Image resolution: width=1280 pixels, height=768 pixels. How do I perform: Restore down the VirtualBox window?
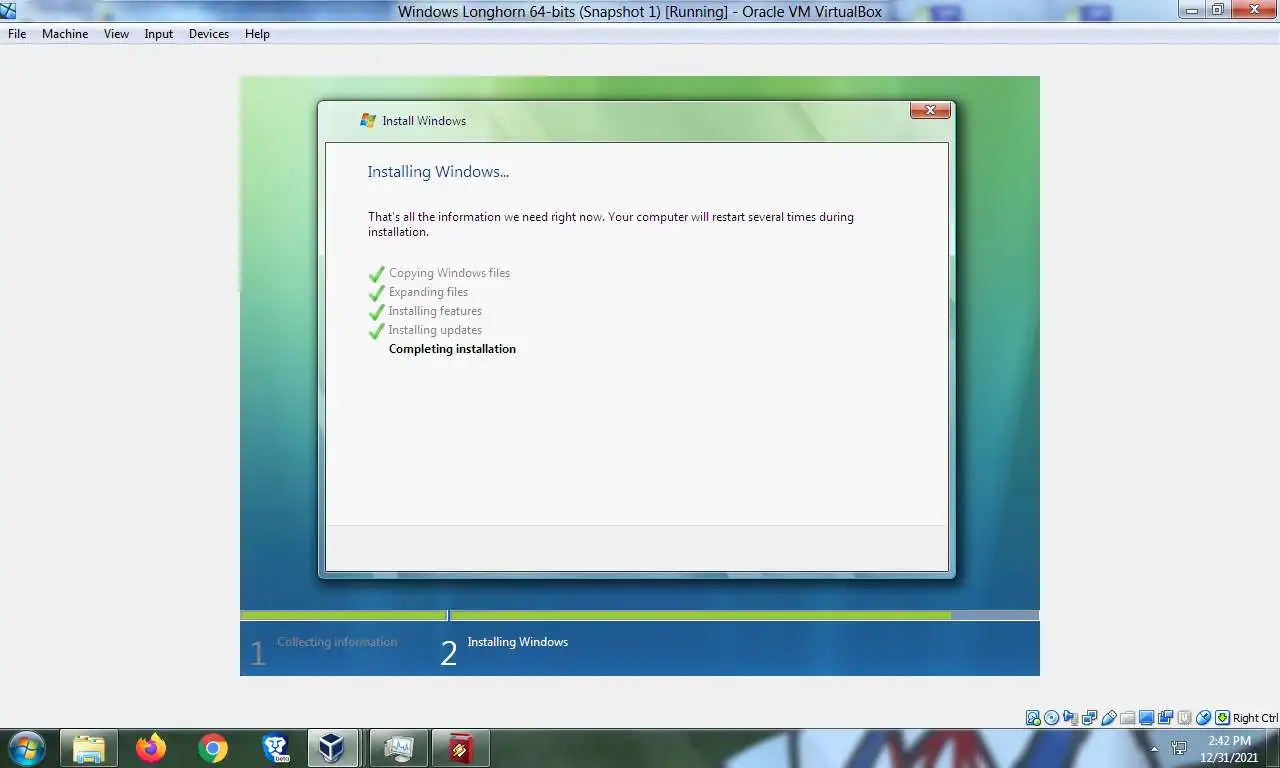(x=1217, y=10)
